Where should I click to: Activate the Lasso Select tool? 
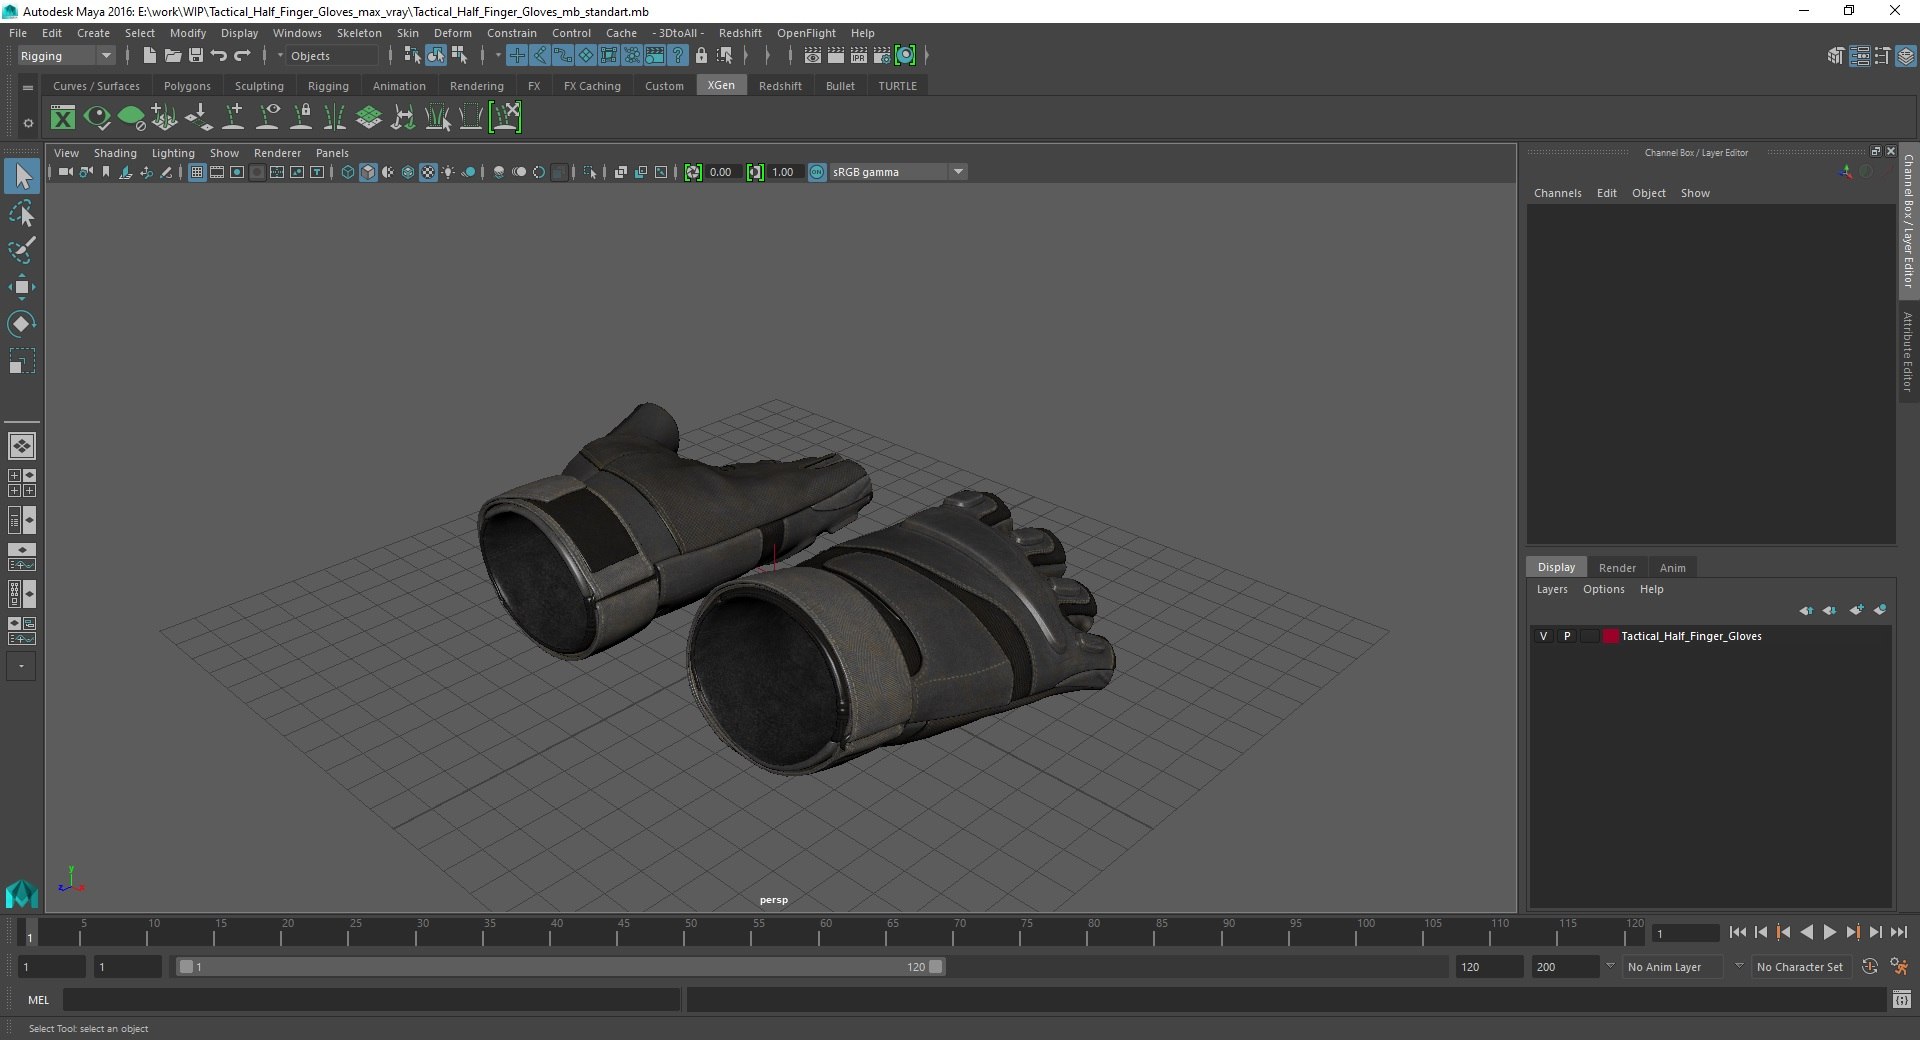pyautogui.click(x=22, y=214)
